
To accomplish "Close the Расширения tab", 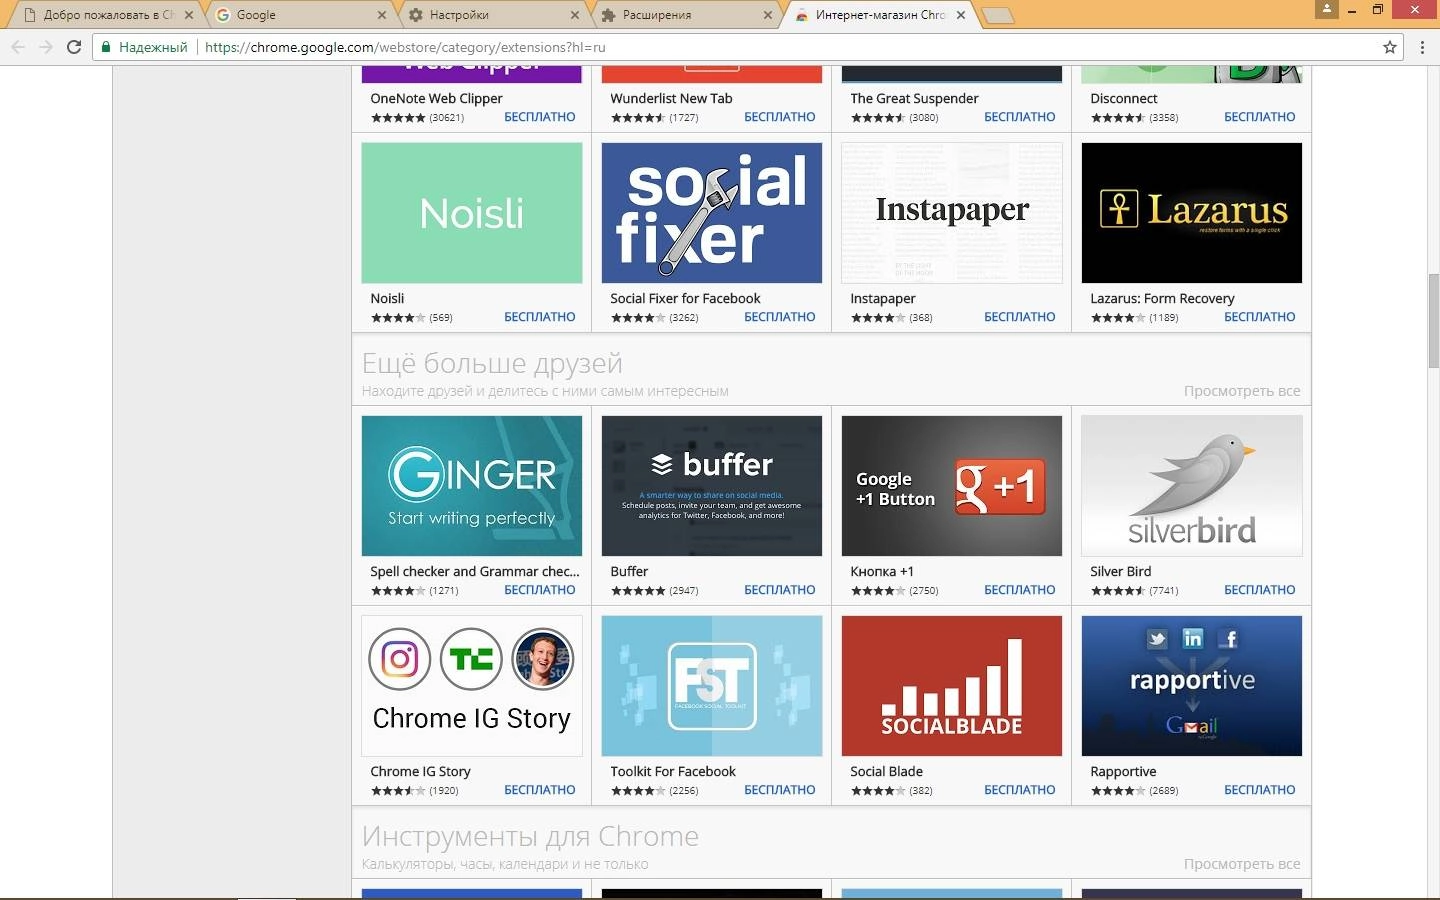I will tap(768, 15).
